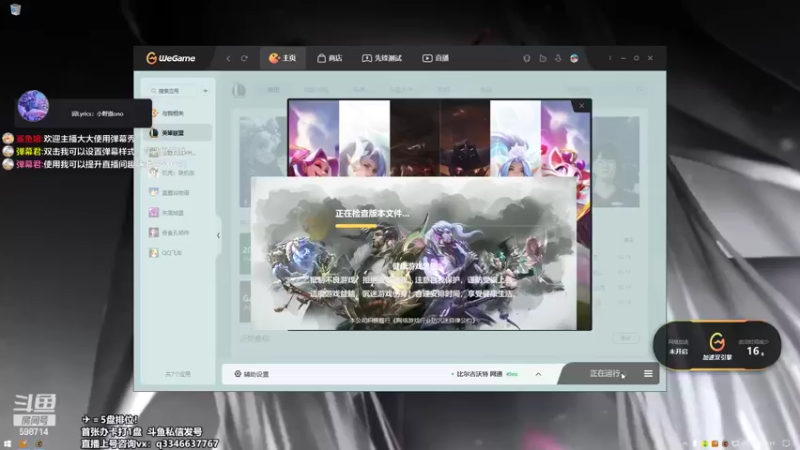Click the 正在运行 button
This screenshot has height=450, width=800.
[x=605, y=373]
